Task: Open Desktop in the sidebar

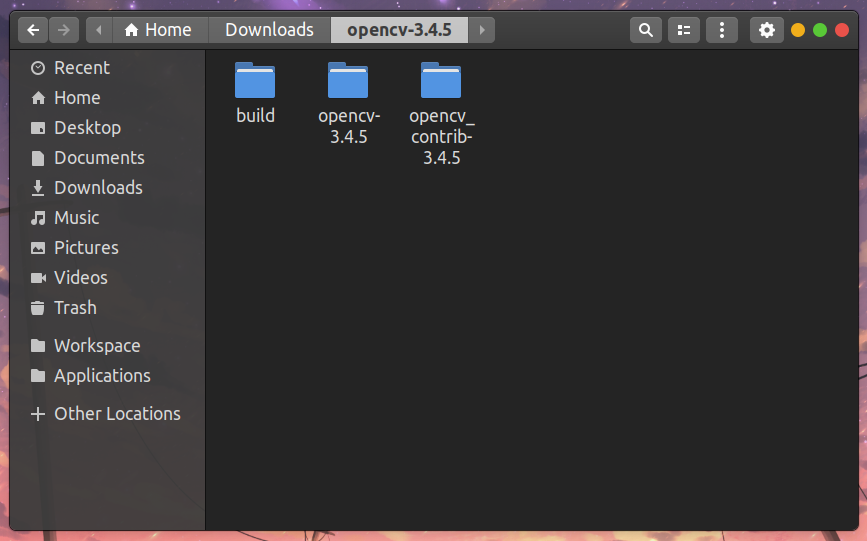Action: pos(107,128)
